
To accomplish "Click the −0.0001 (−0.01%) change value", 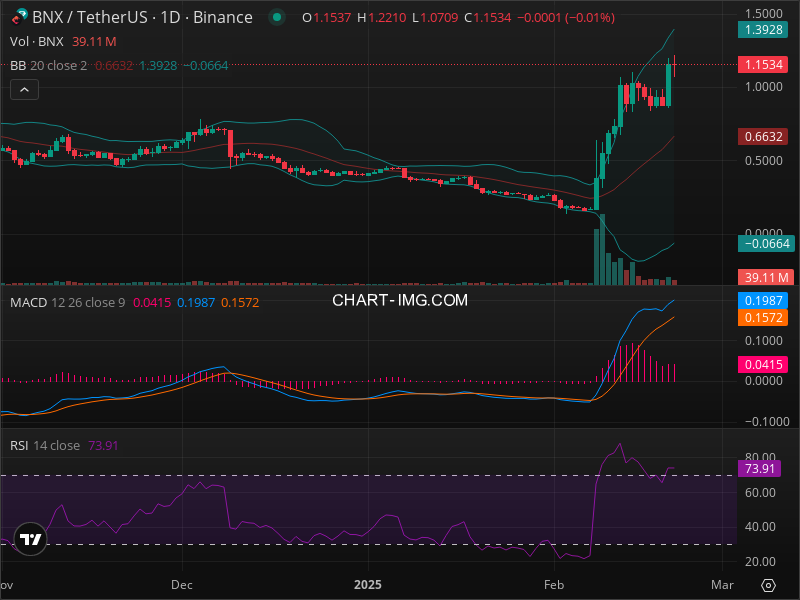I will 566,18.
